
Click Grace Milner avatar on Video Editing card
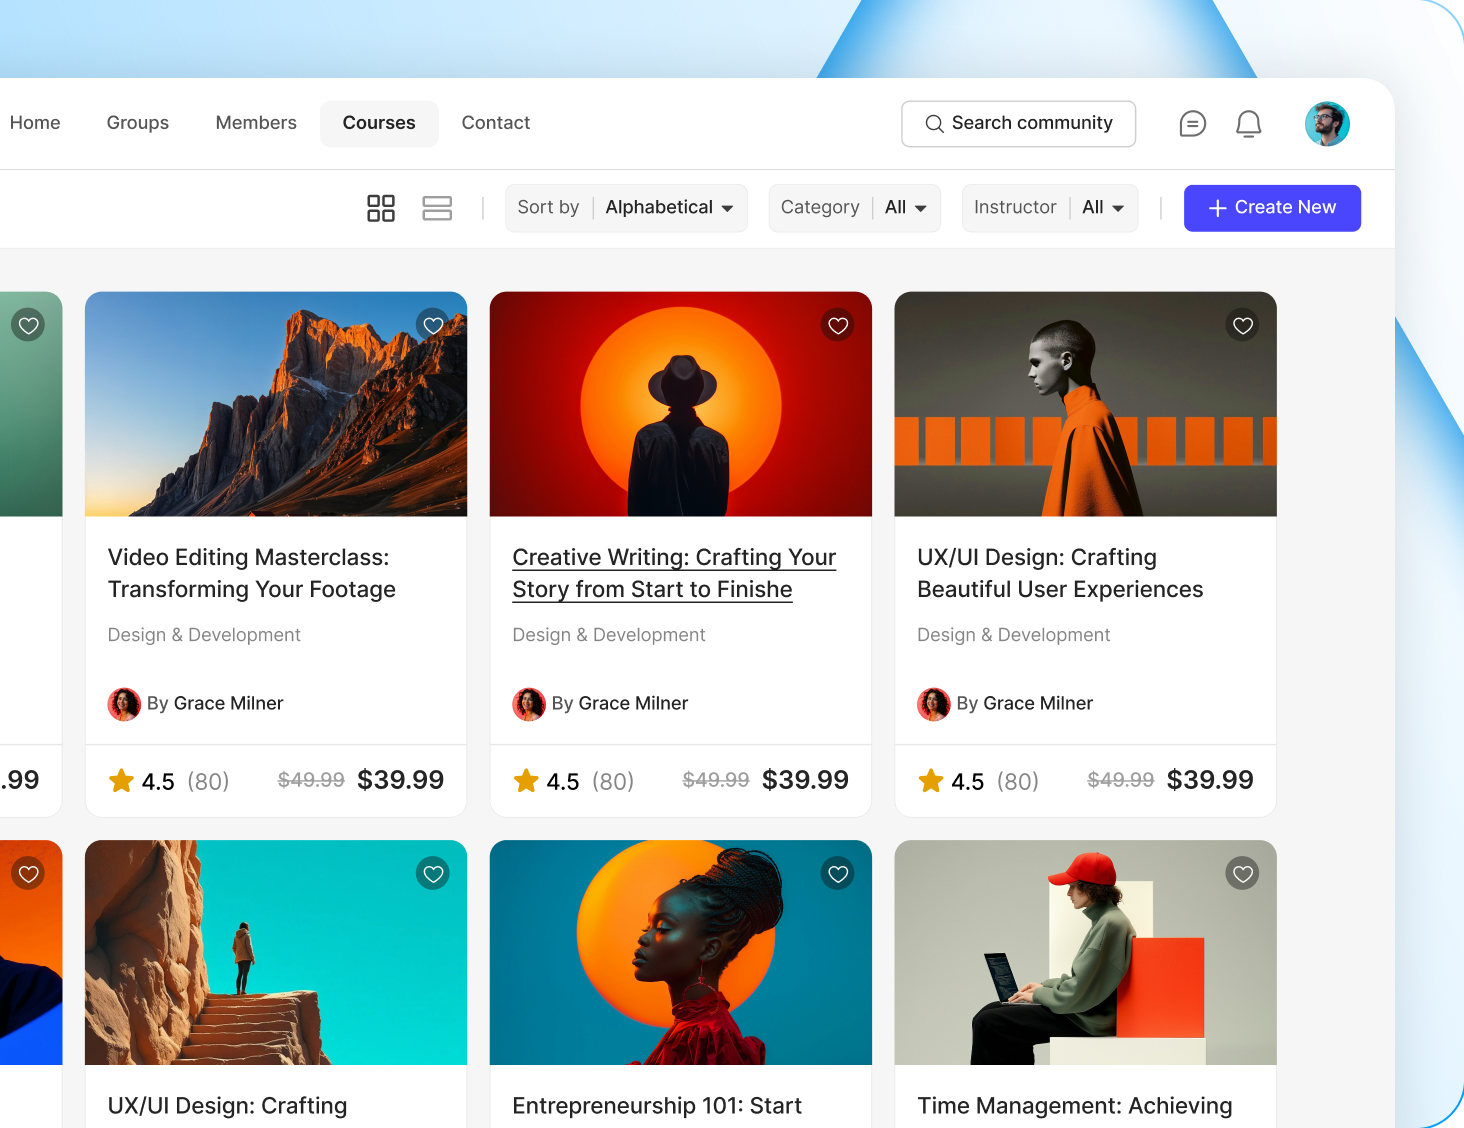coord(124,704)
